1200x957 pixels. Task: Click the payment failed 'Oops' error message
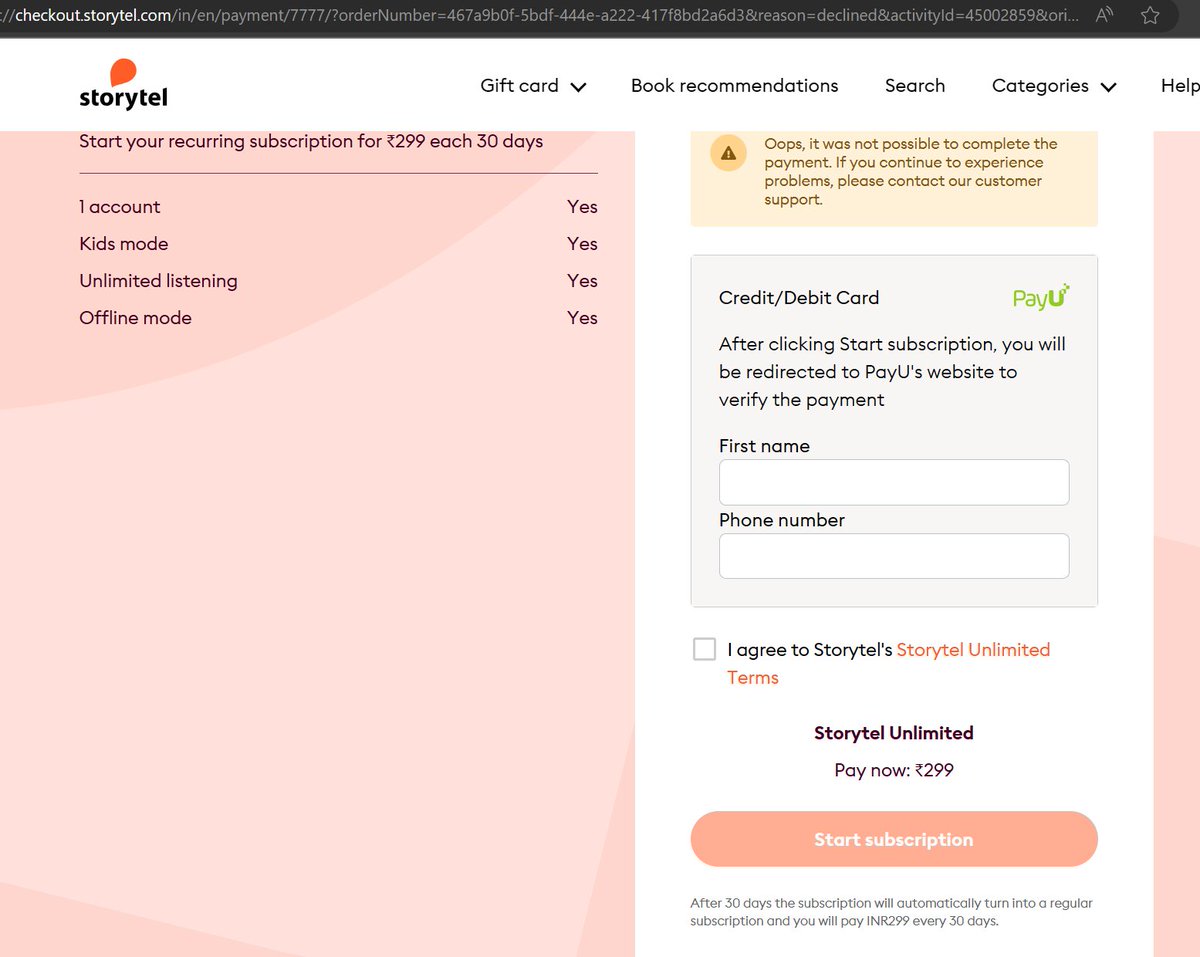tap(910, 171)
